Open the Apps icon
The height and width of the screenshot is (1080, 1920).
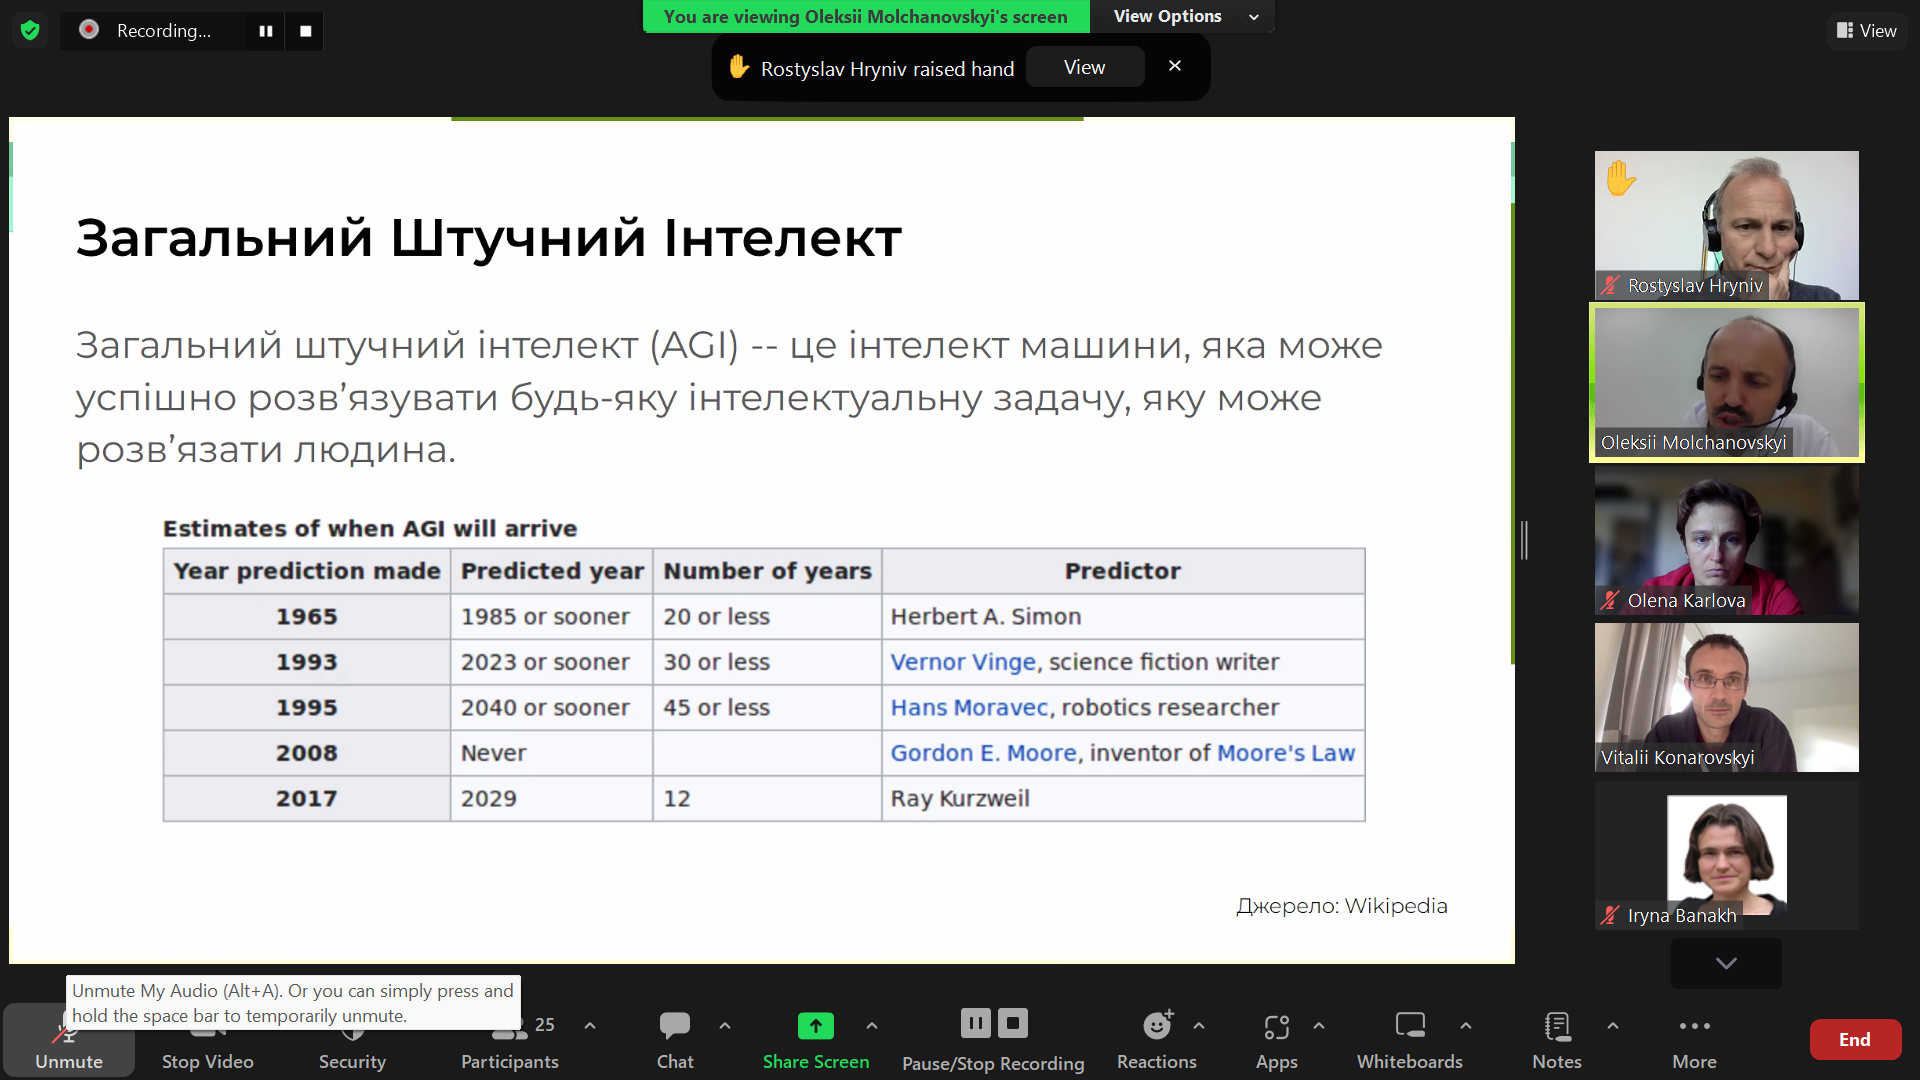coord(1277,1026)
